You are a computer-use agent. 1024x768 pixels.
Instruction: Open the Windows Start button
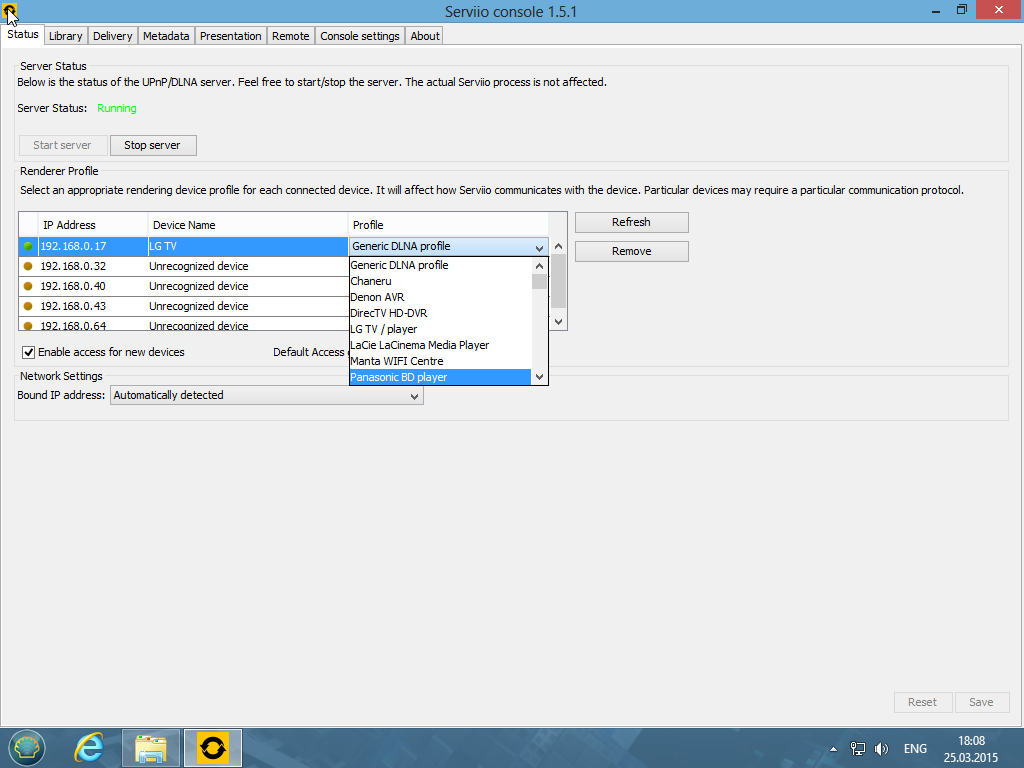(x=27, y=747)
